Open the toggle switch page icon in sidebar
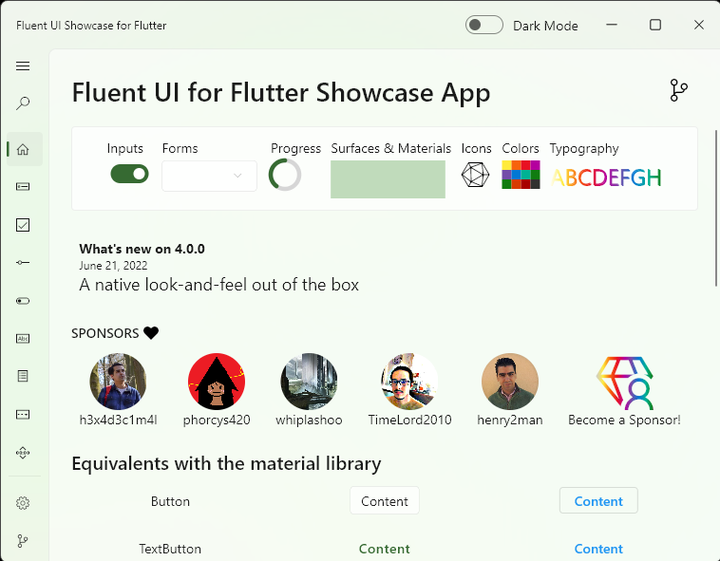 [22, 301]
